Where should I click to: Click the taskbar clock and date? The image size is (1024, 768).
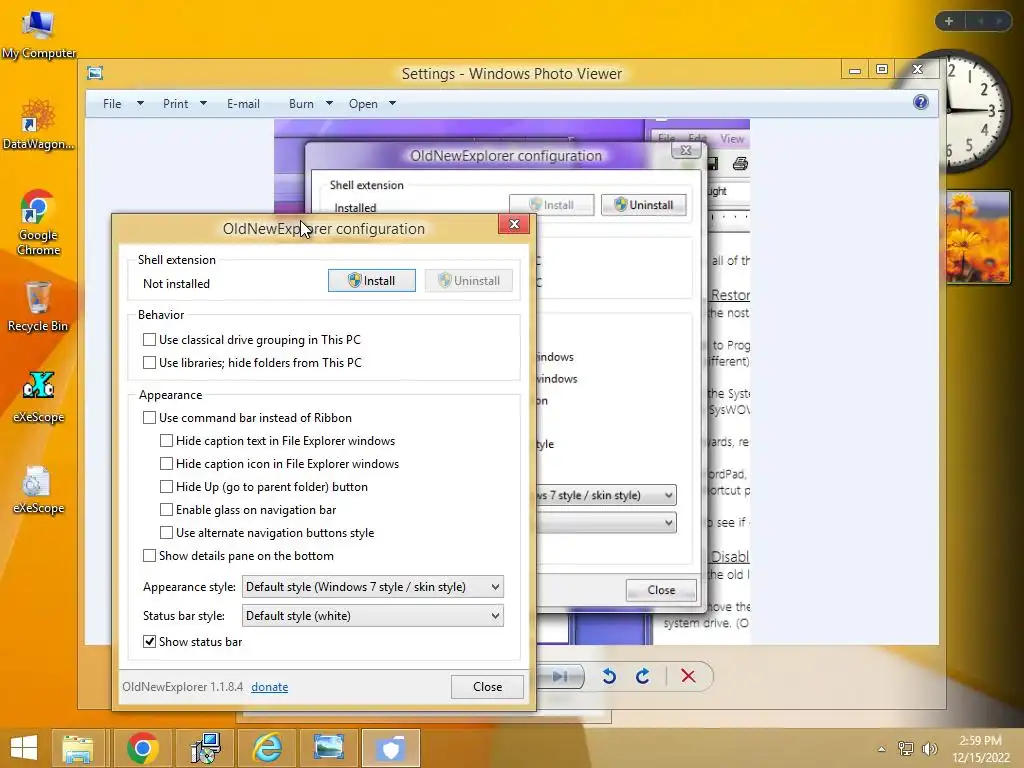(x=980, y=749)
